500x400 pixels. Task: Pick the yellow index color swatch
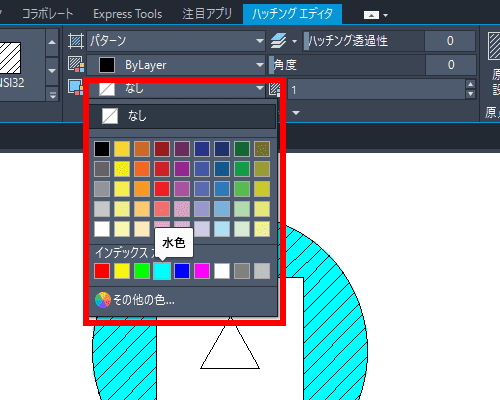[122, 271]
